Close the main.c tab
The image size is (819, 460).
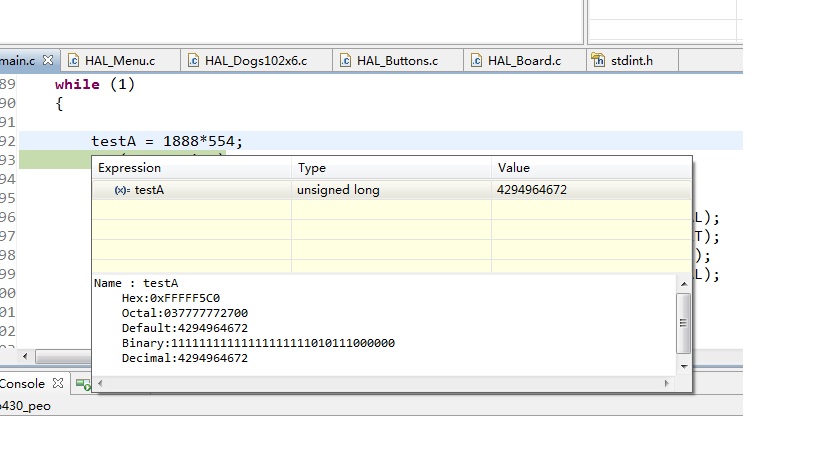(x=48, y=60)
